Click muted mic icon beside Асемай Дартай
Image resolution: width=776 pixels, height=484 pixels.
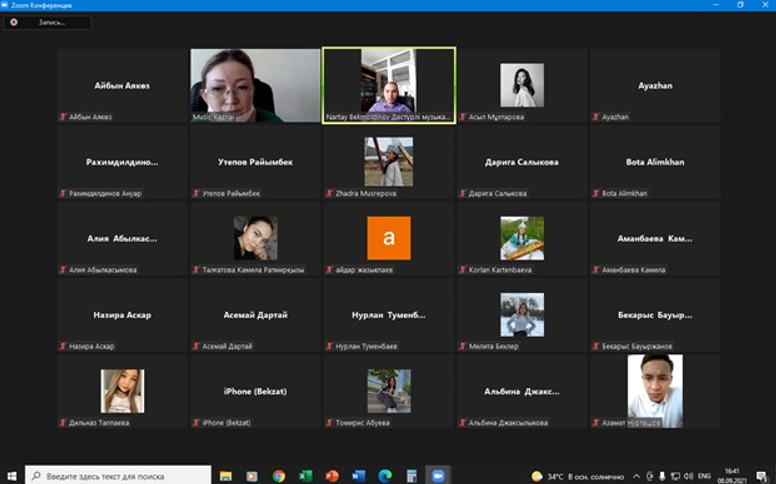[x=196, y=346]
